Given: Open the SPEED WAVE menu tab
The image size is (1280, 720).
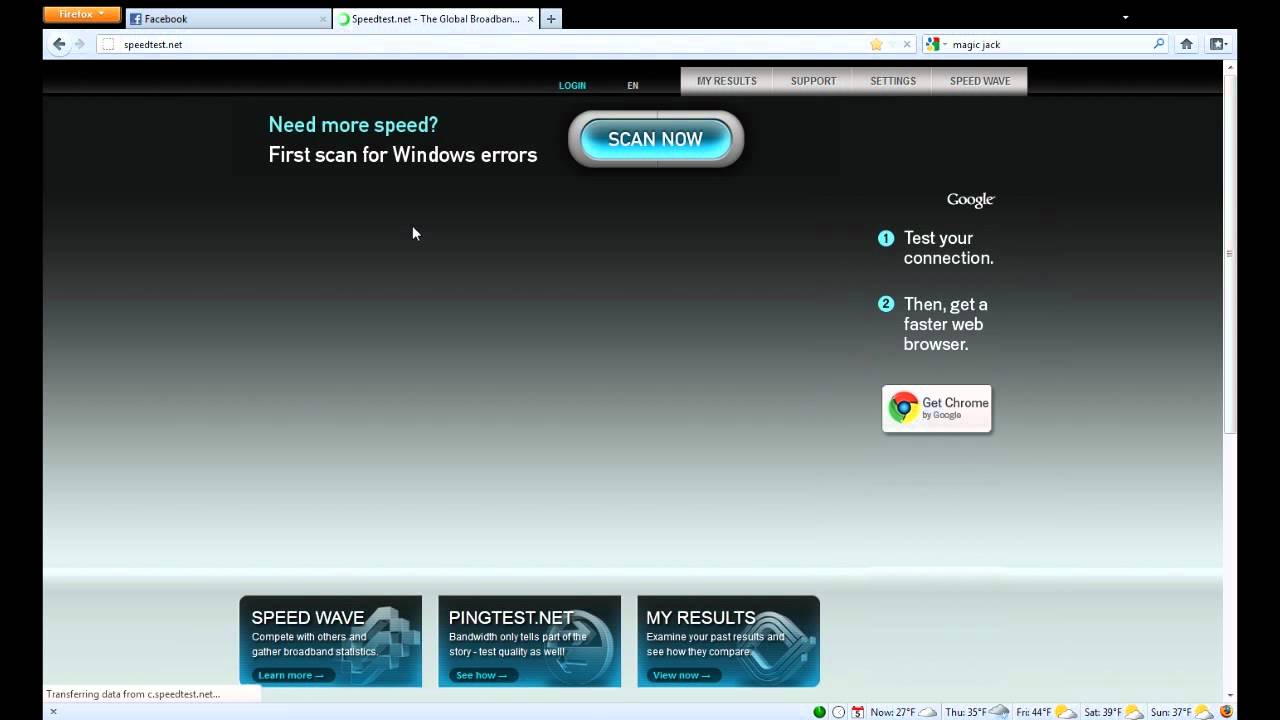Looking at the screenshot, I should pos(980,81).
